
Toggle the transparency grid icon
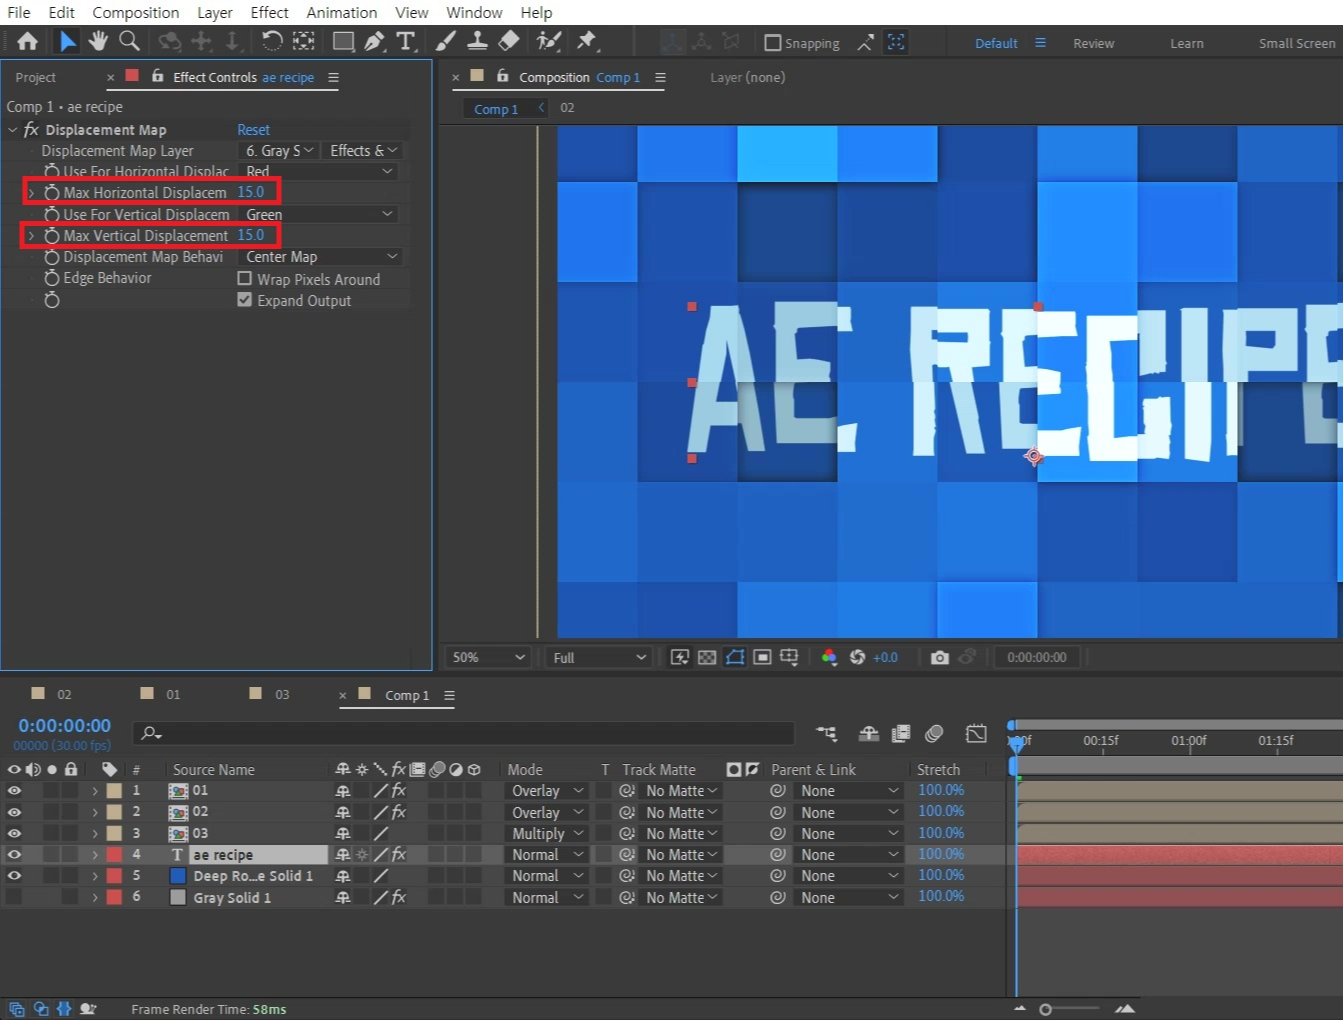click(707, 657)
